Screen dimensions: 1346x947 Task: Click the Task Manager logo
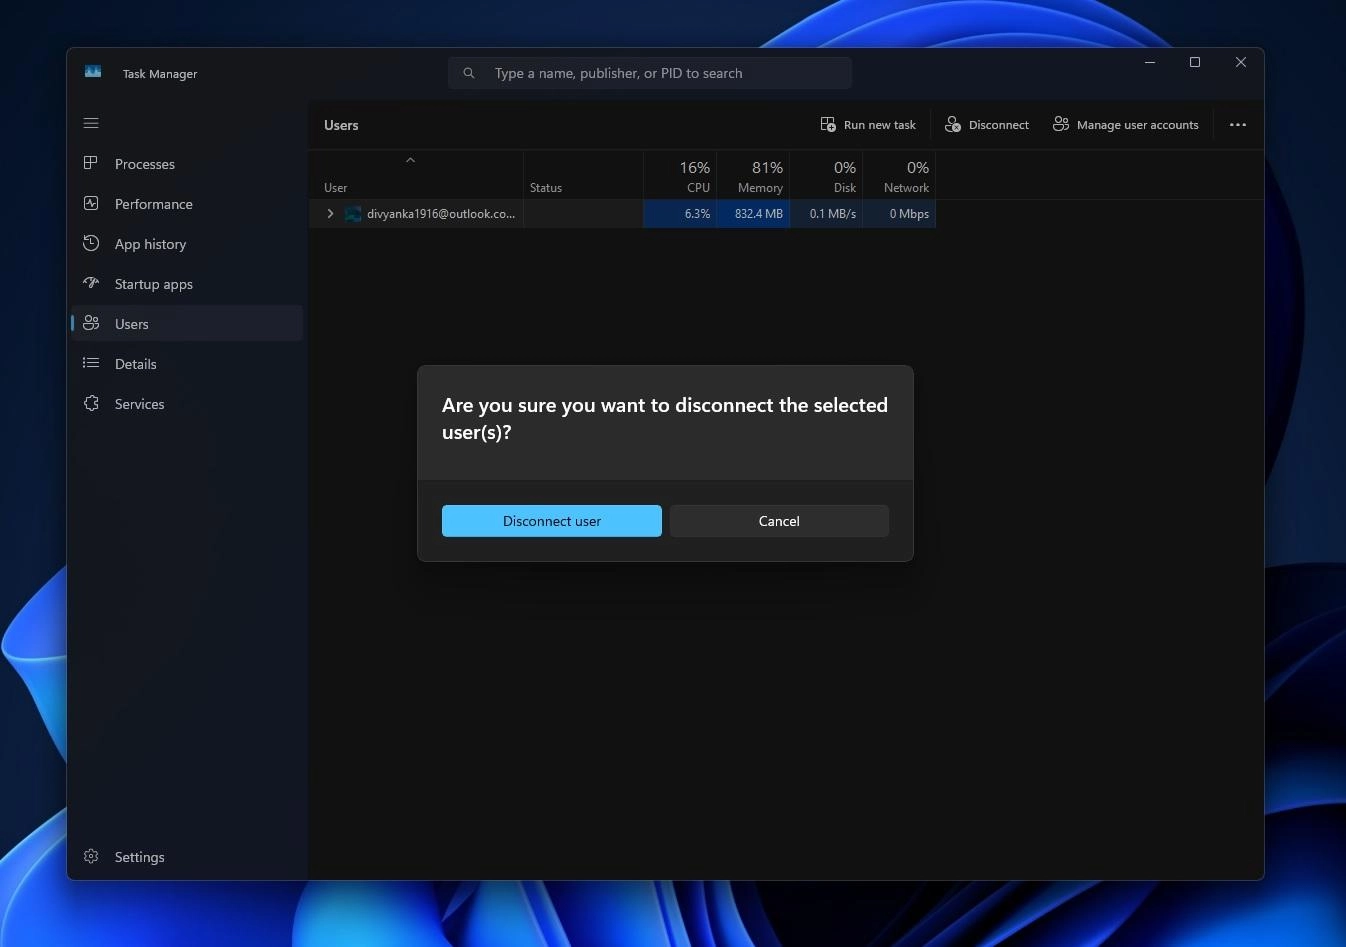[x=92, y=71]
